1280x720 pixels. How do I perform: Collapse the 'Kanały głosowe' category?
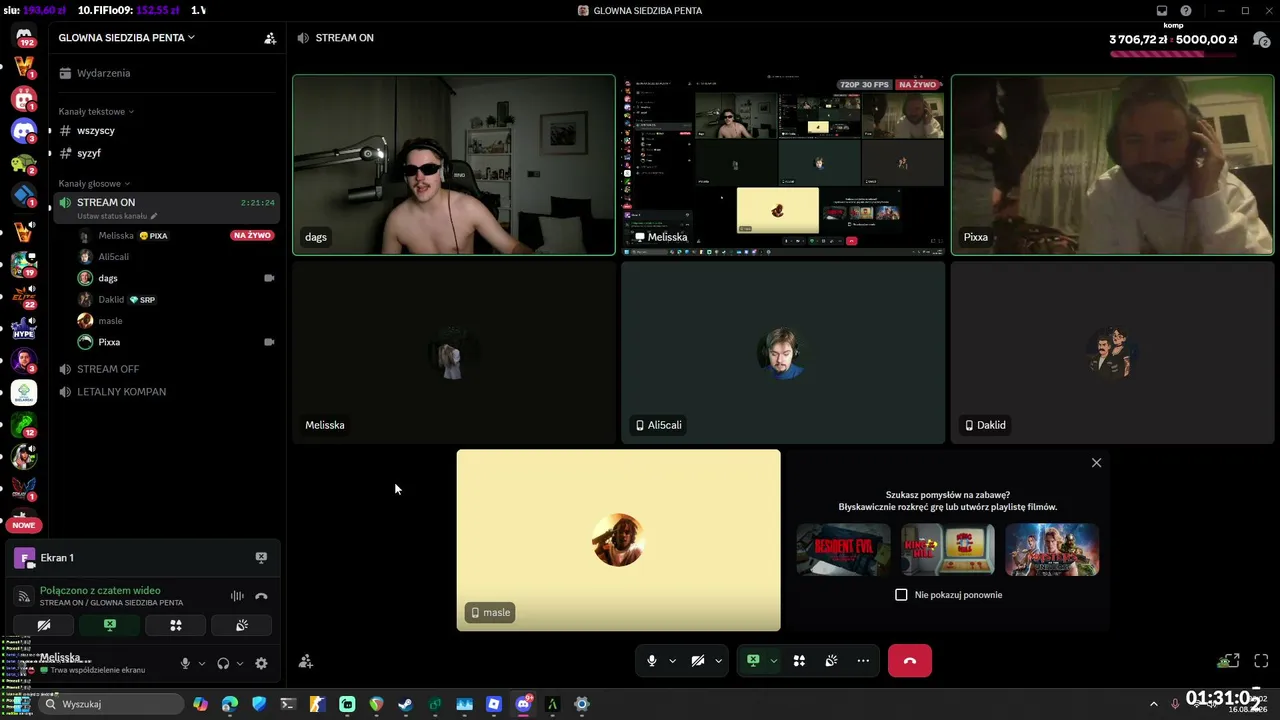[94, 184]
